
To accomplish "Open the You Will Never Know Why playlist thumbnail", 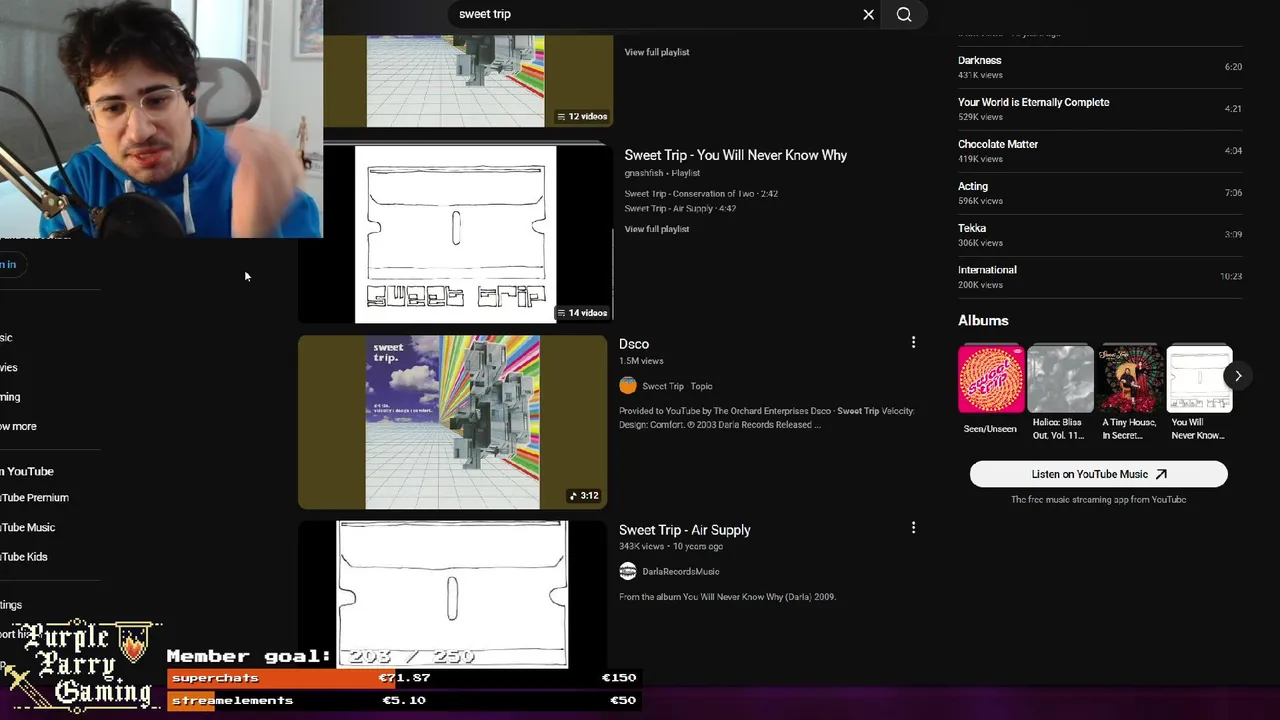I will pos(455,234).
